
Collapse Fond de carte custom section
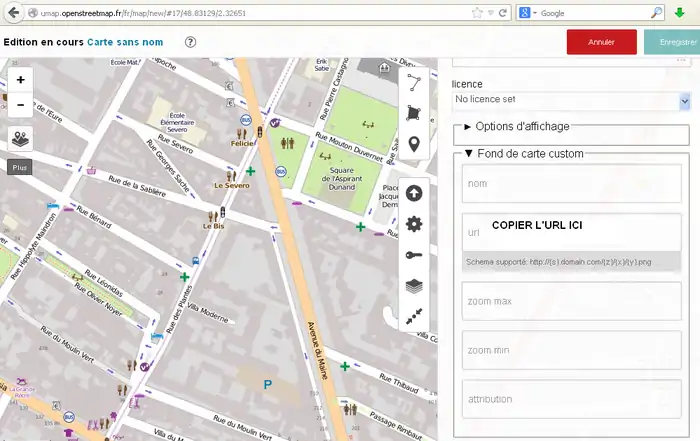[x=523, y=153]
